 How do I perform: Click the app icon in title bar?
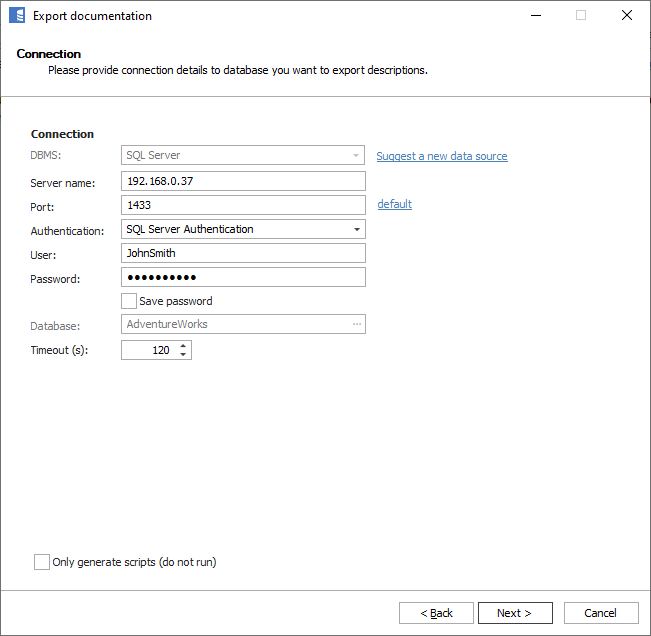coord(16,16)
